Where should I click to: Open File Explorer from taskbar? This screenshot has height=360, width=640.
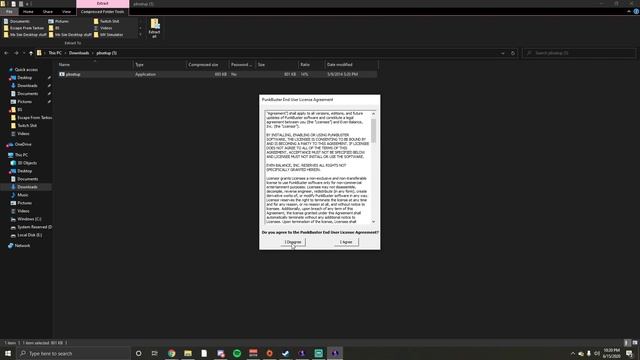[188, 353]
